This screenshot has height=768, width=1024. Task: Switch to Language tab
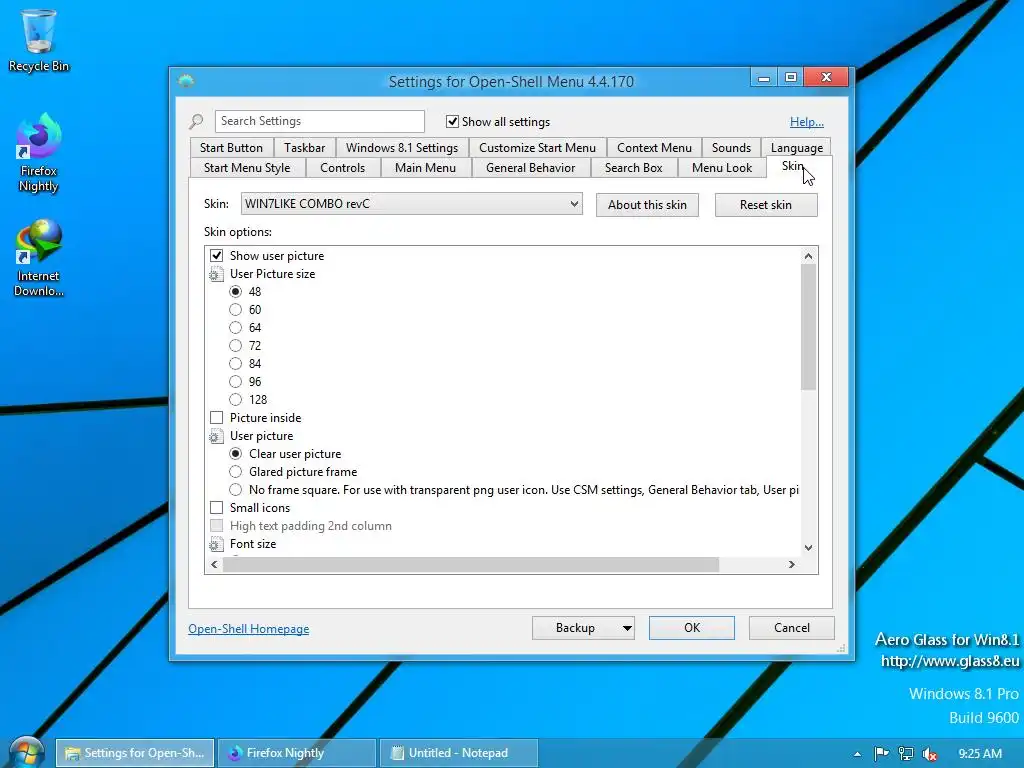797,148
